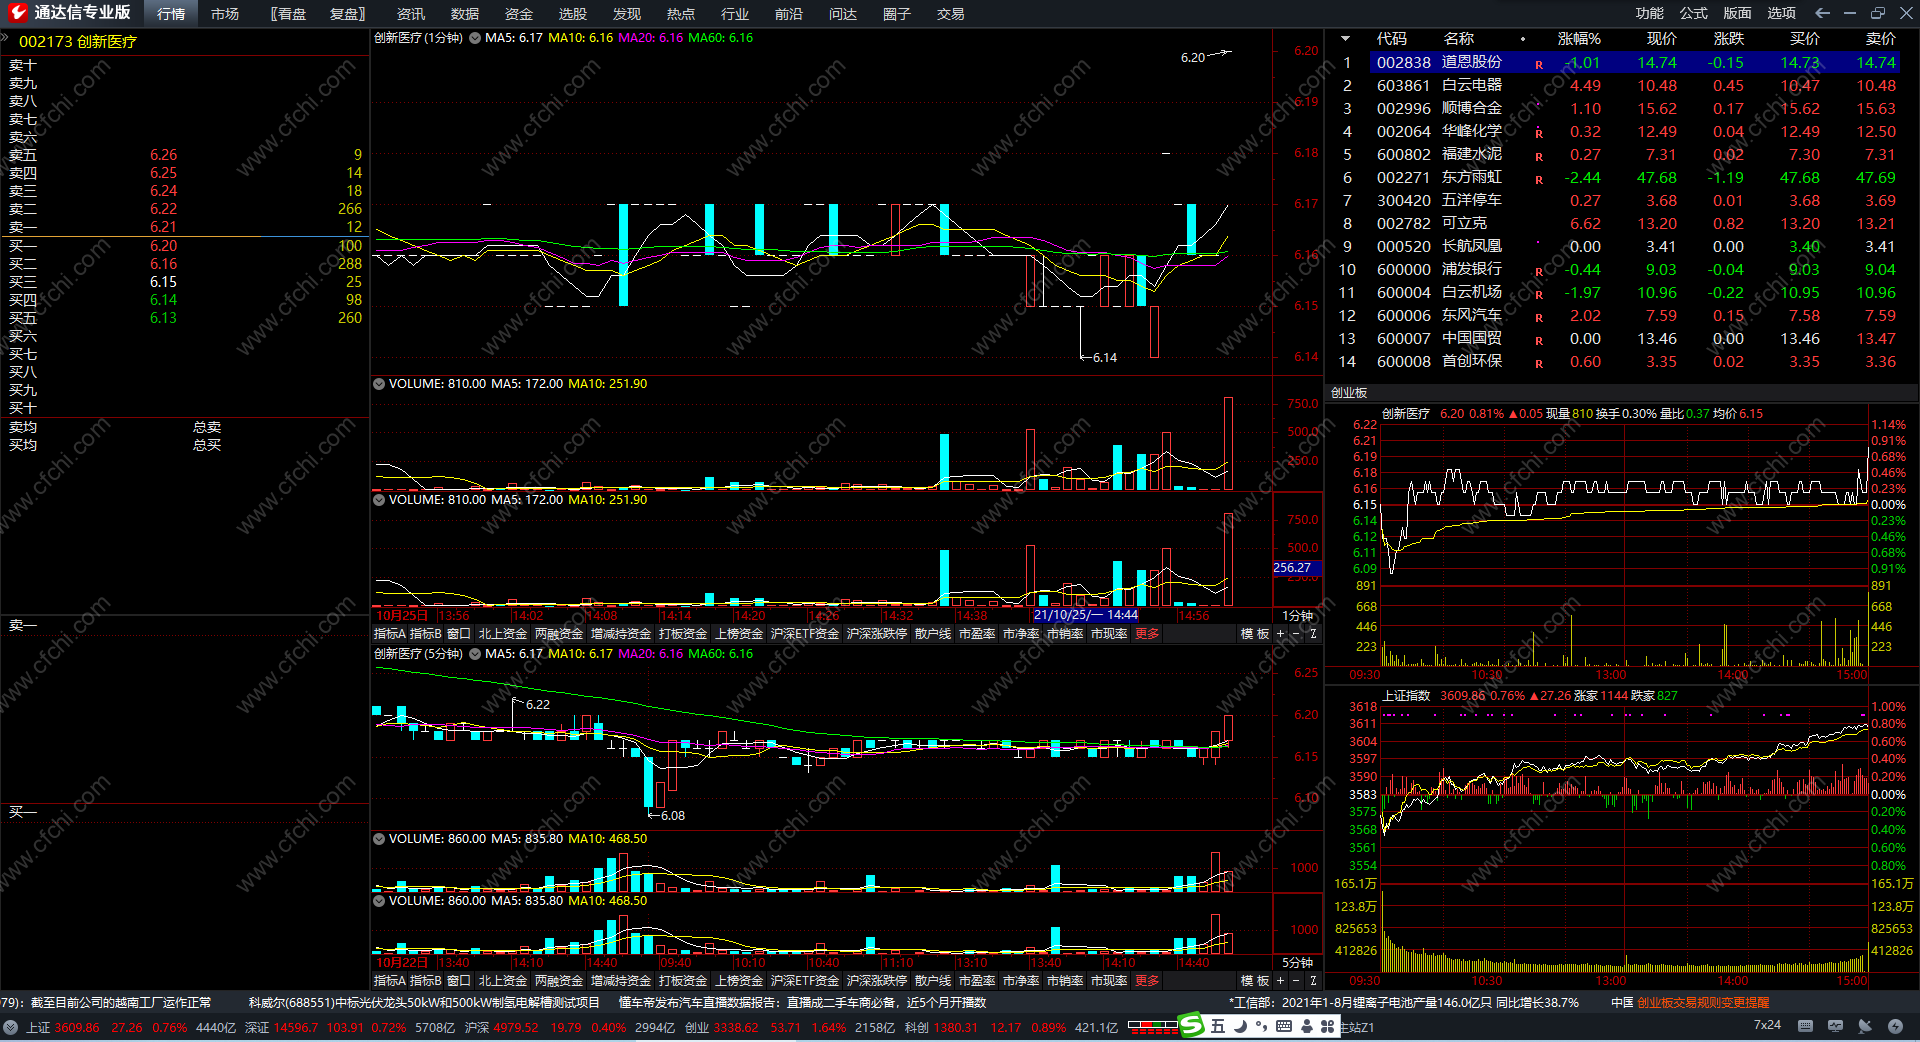Toggle 指标B on the 1-minute chart toolbar
This screenshot has height=1042, width=1920.
(x=425, y=633)
